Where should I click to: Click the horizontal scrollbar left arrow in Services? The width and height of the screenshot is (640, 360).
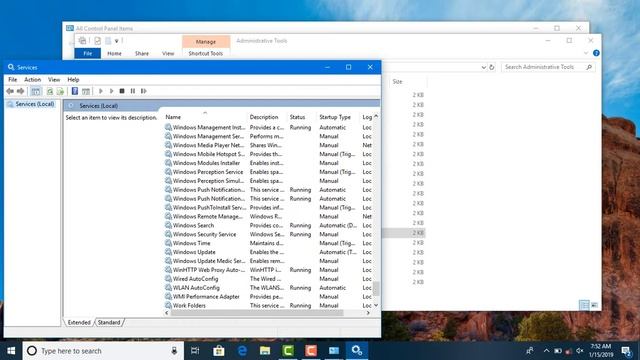coord(167,313)
